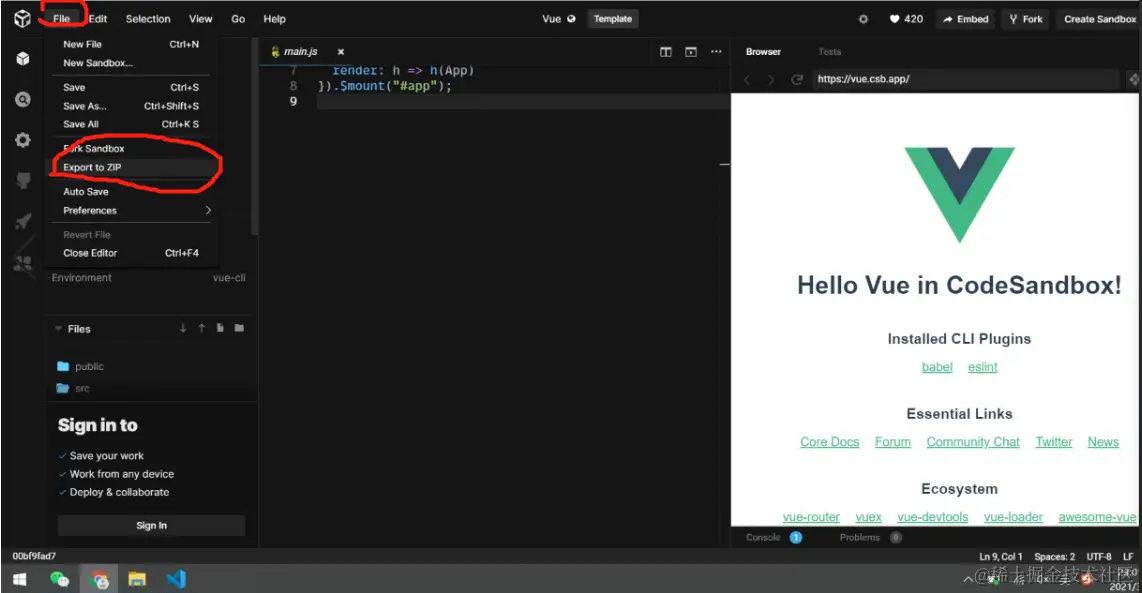Click the Embed button
The height and width of the screenshot is (593, 1142).
[x=966, y=19]
